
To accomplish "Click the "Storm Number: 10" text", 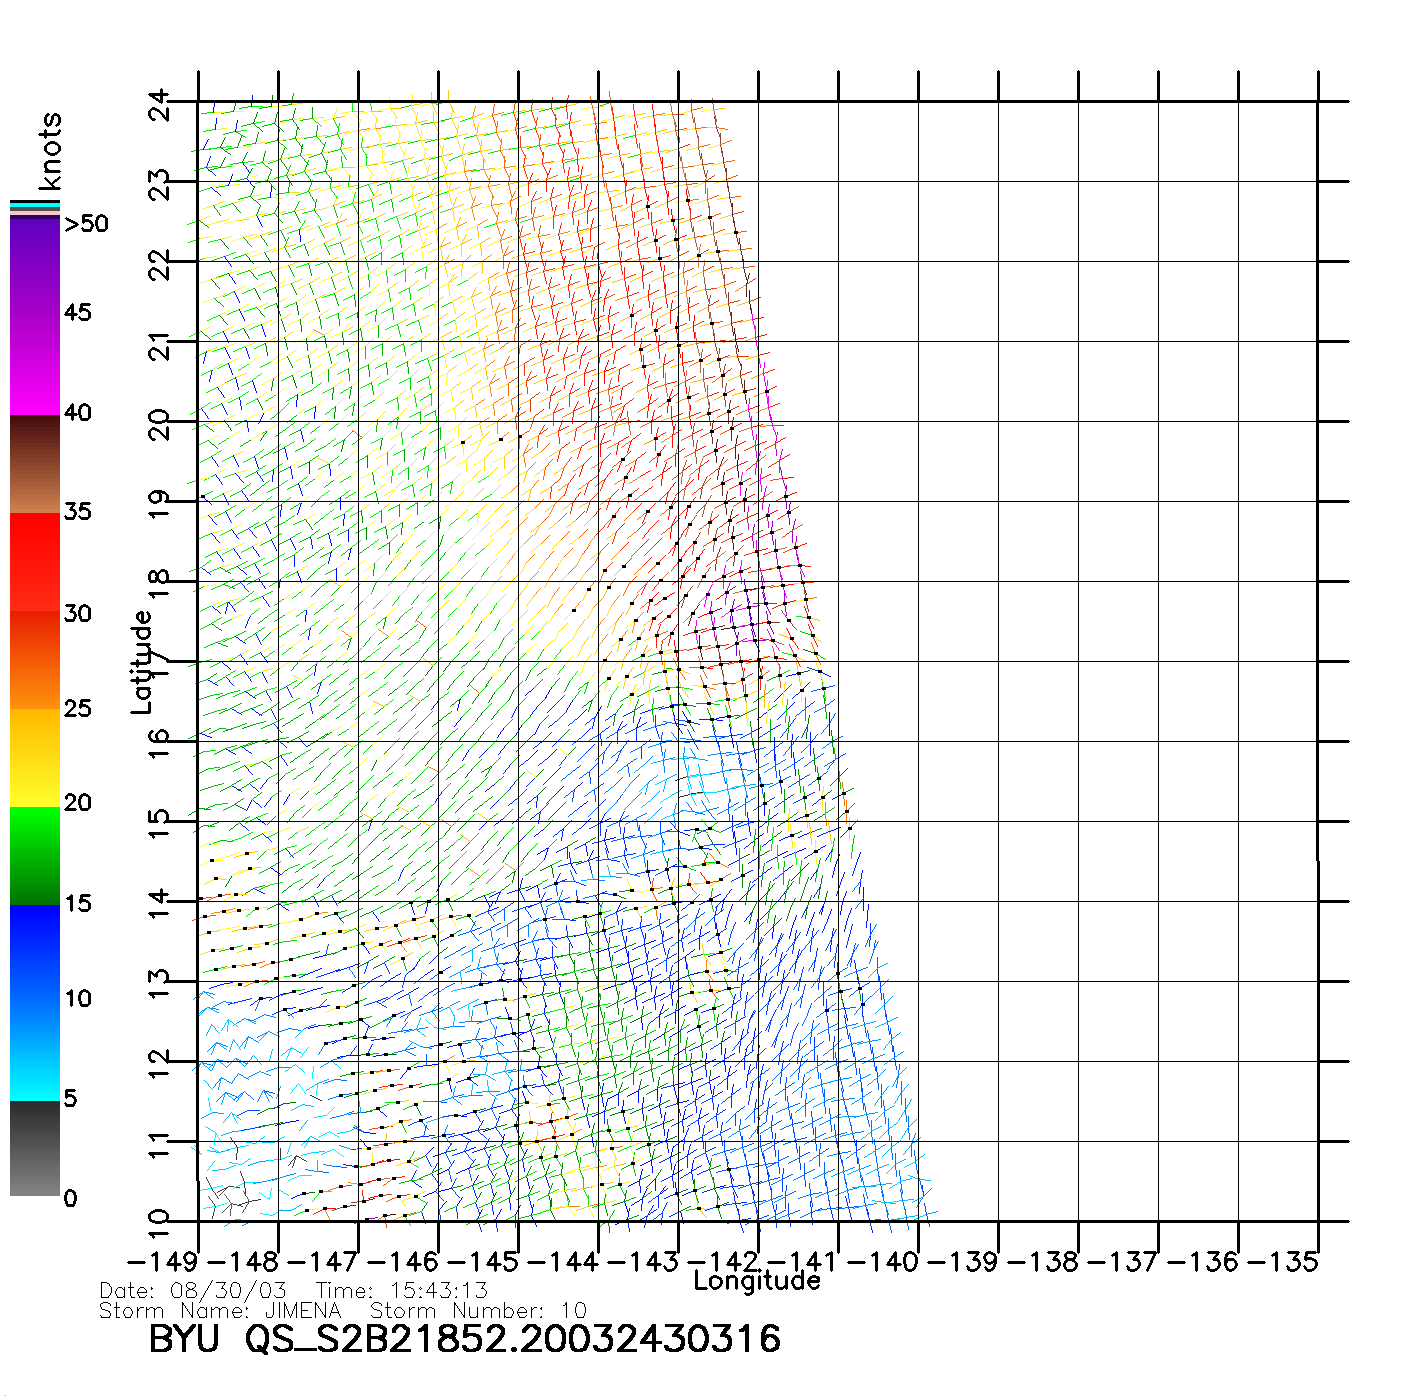I will click(478, 1311).
